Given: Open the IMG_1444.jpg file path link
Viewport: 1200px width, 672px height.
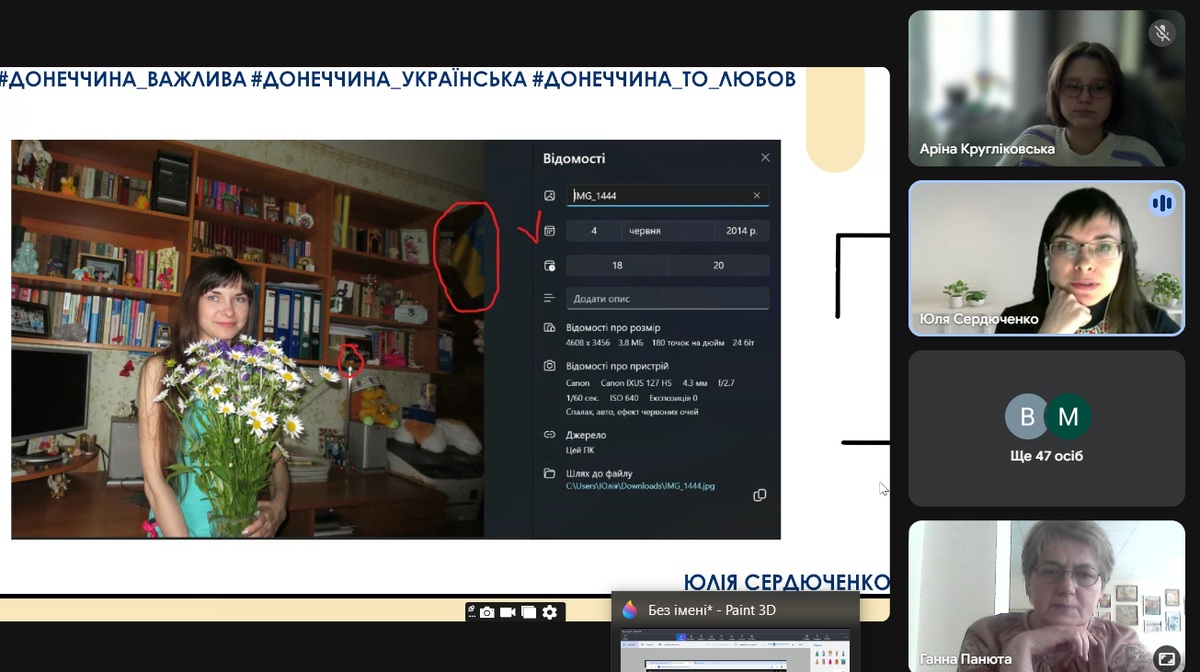Looking at the screenshot, I should tap(640, 486).
